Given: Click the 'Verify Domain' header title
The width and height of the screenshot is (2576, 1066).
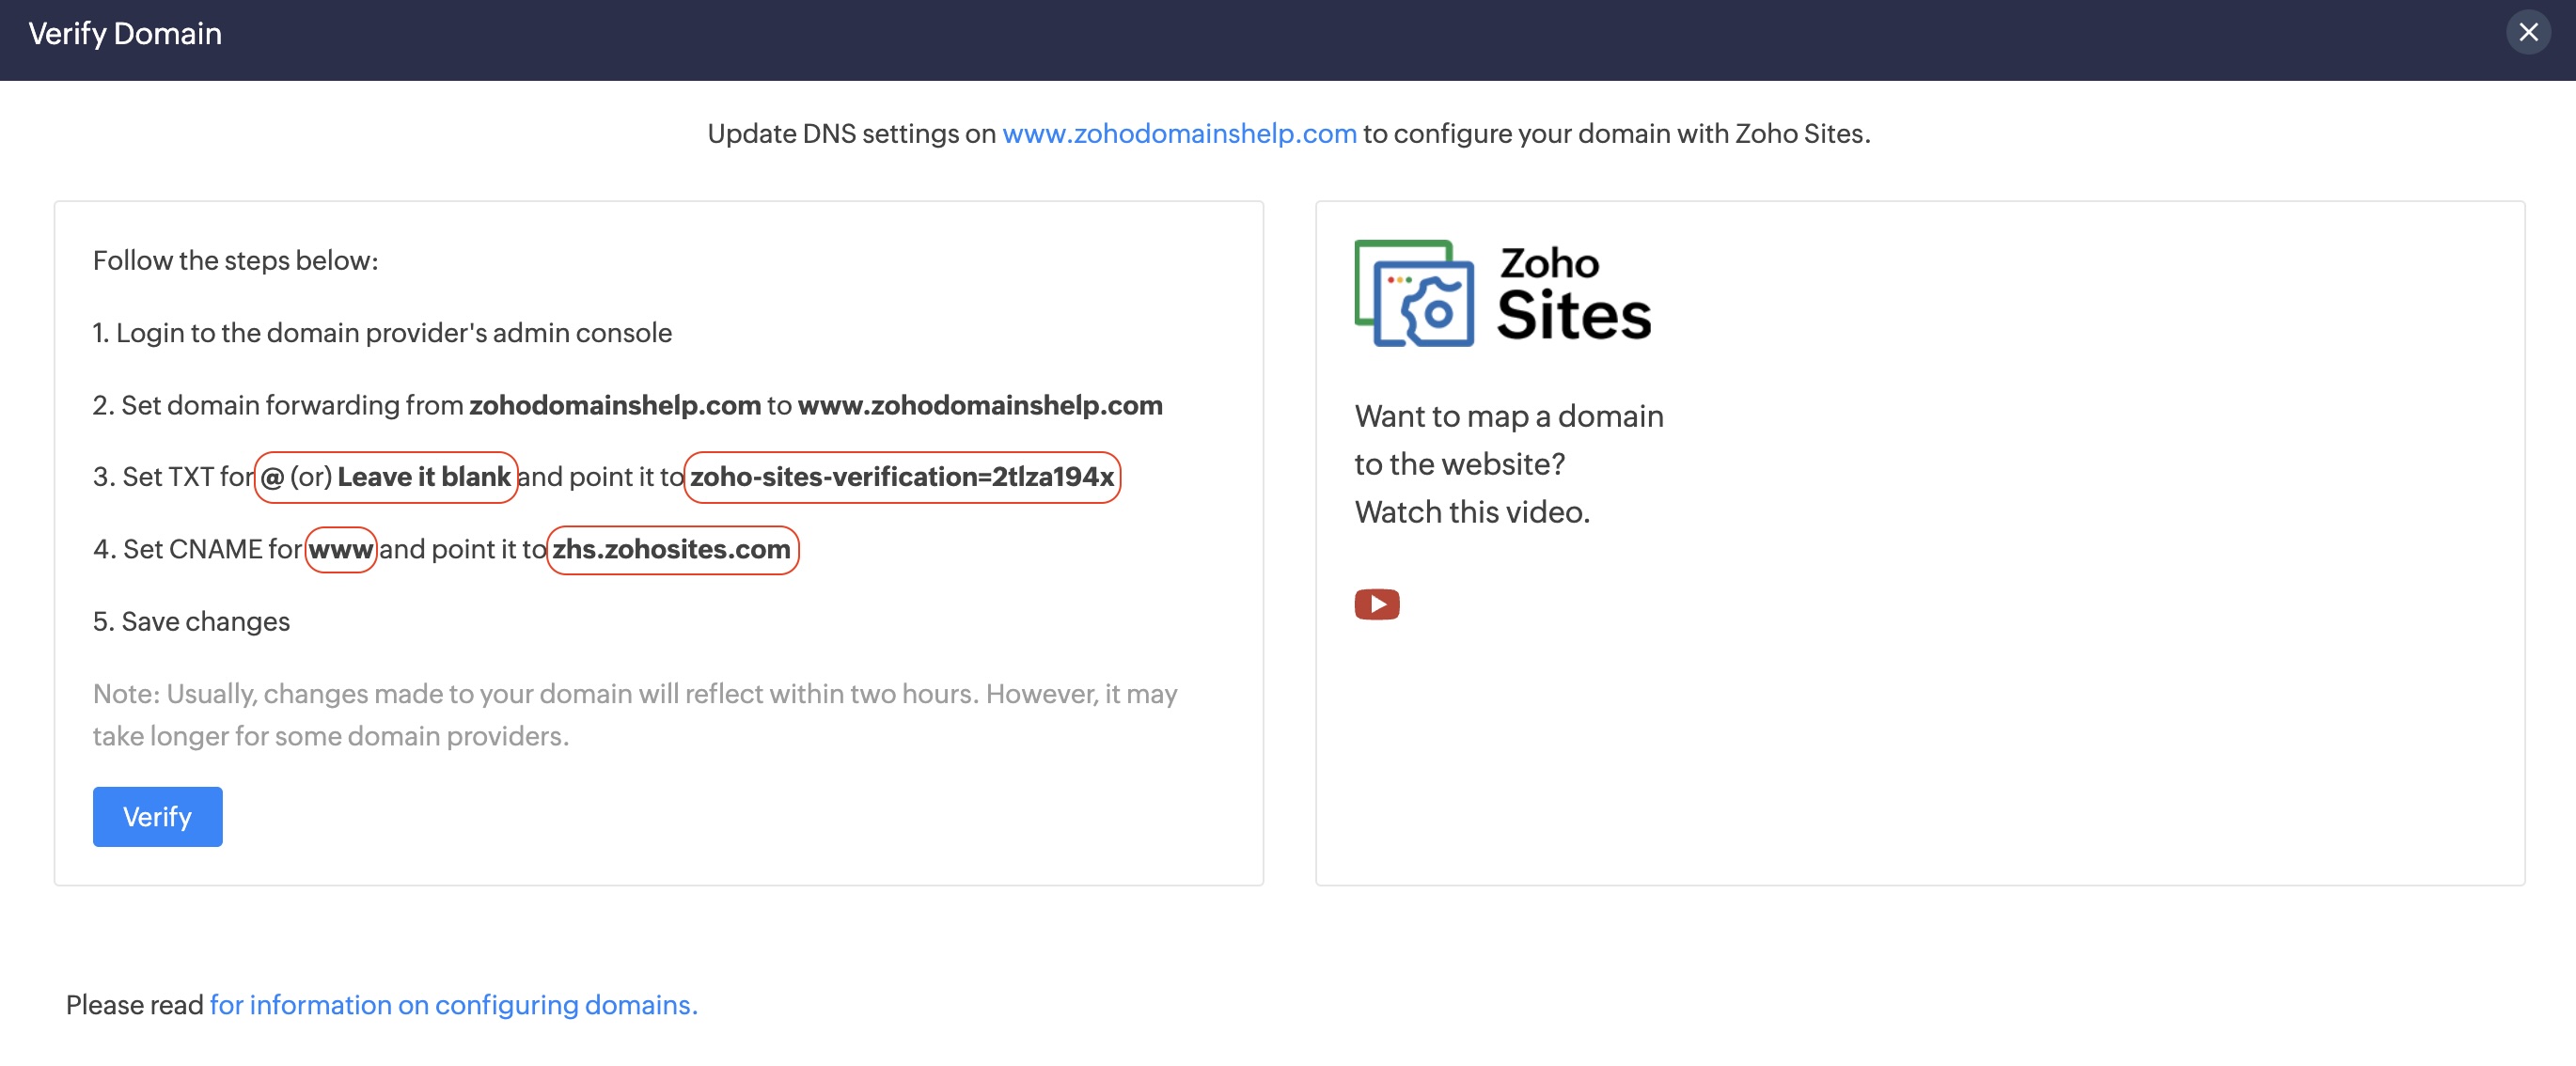Looking at the screenshot, I should (x=125, y=34).
